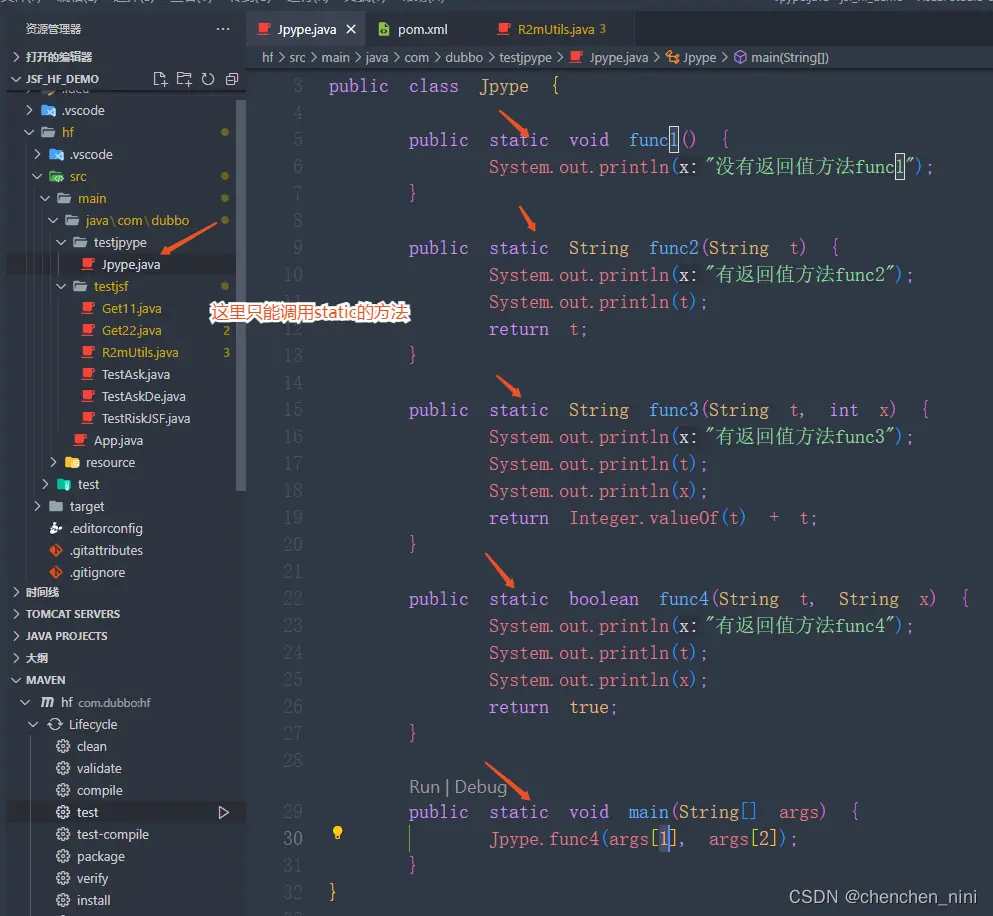Open R2mUtils.java in the file tree
This screenshot has height=916, width=993.
(140, 352)
